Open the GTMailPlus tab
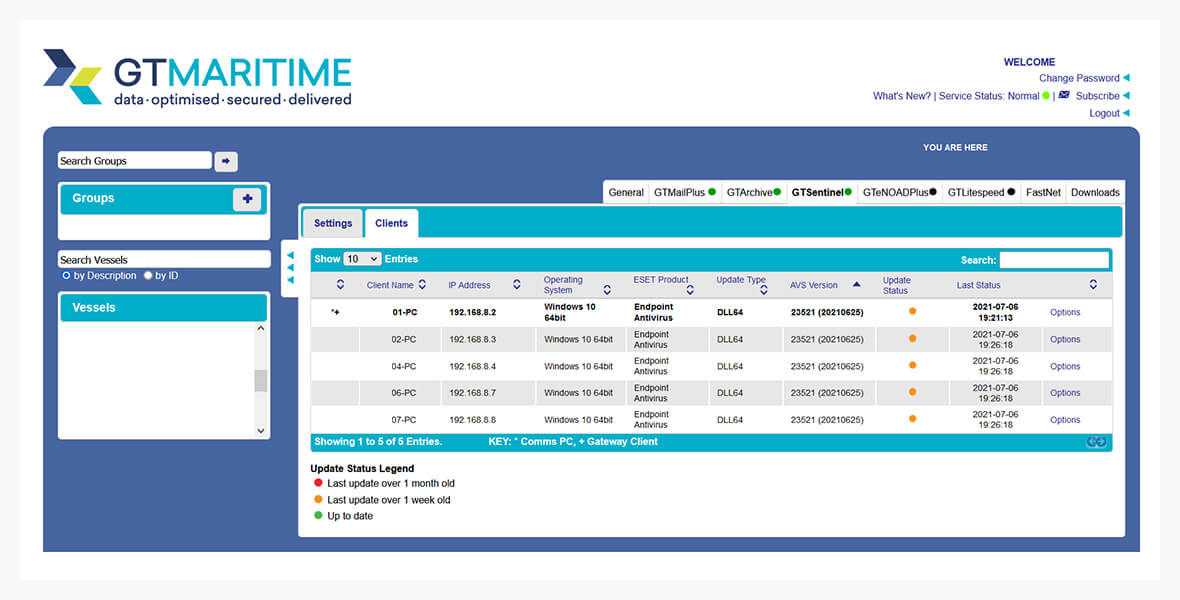 pos(684,192)
